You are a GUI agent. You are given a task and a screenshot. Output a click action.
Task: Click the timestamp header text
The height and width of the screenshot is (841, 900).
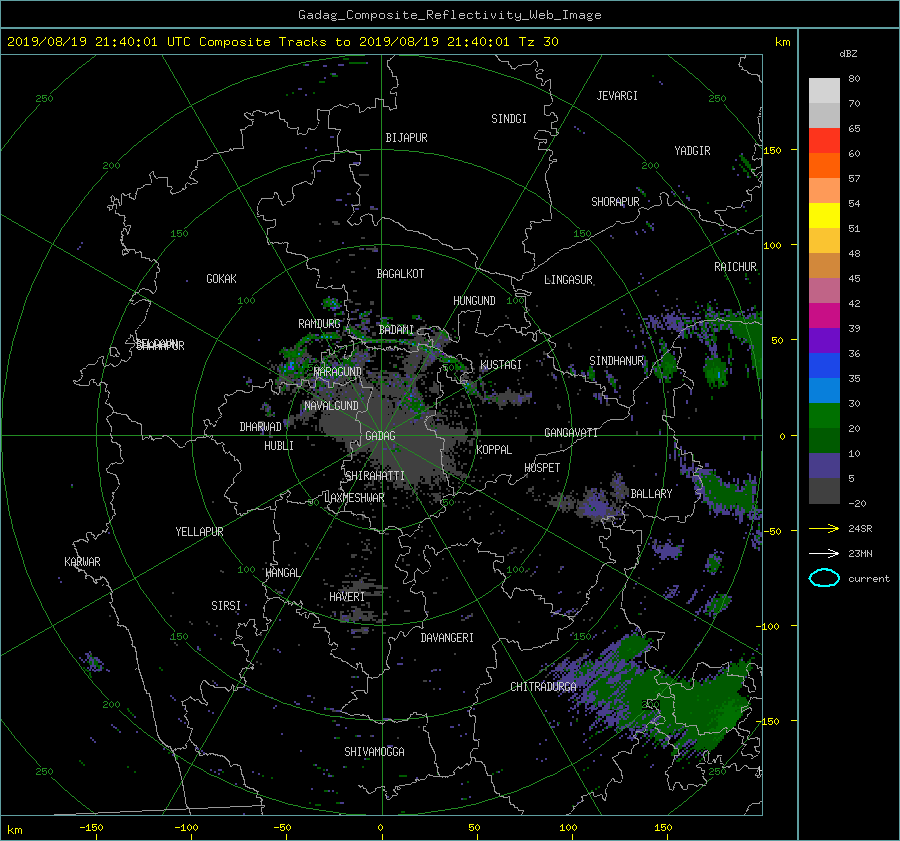coord(282,42)
